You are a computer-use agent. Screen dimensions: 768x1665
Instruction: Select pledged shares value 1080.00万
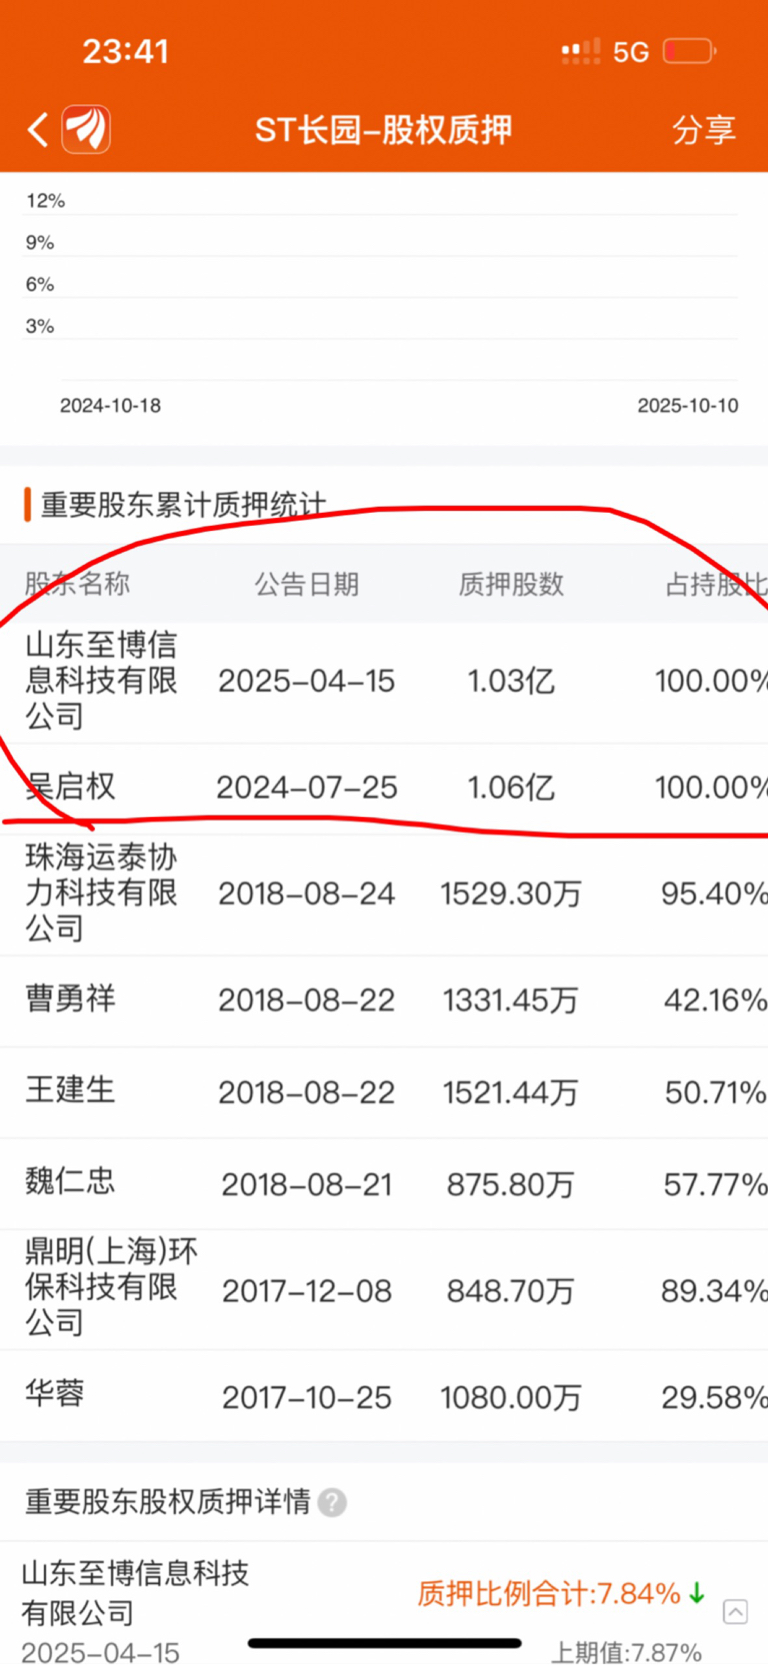tap(511, 1397)
